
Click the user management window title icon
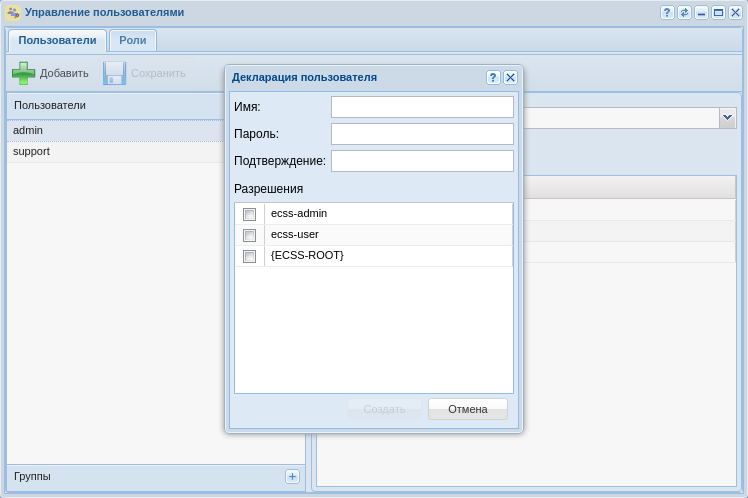coord(13,13)
